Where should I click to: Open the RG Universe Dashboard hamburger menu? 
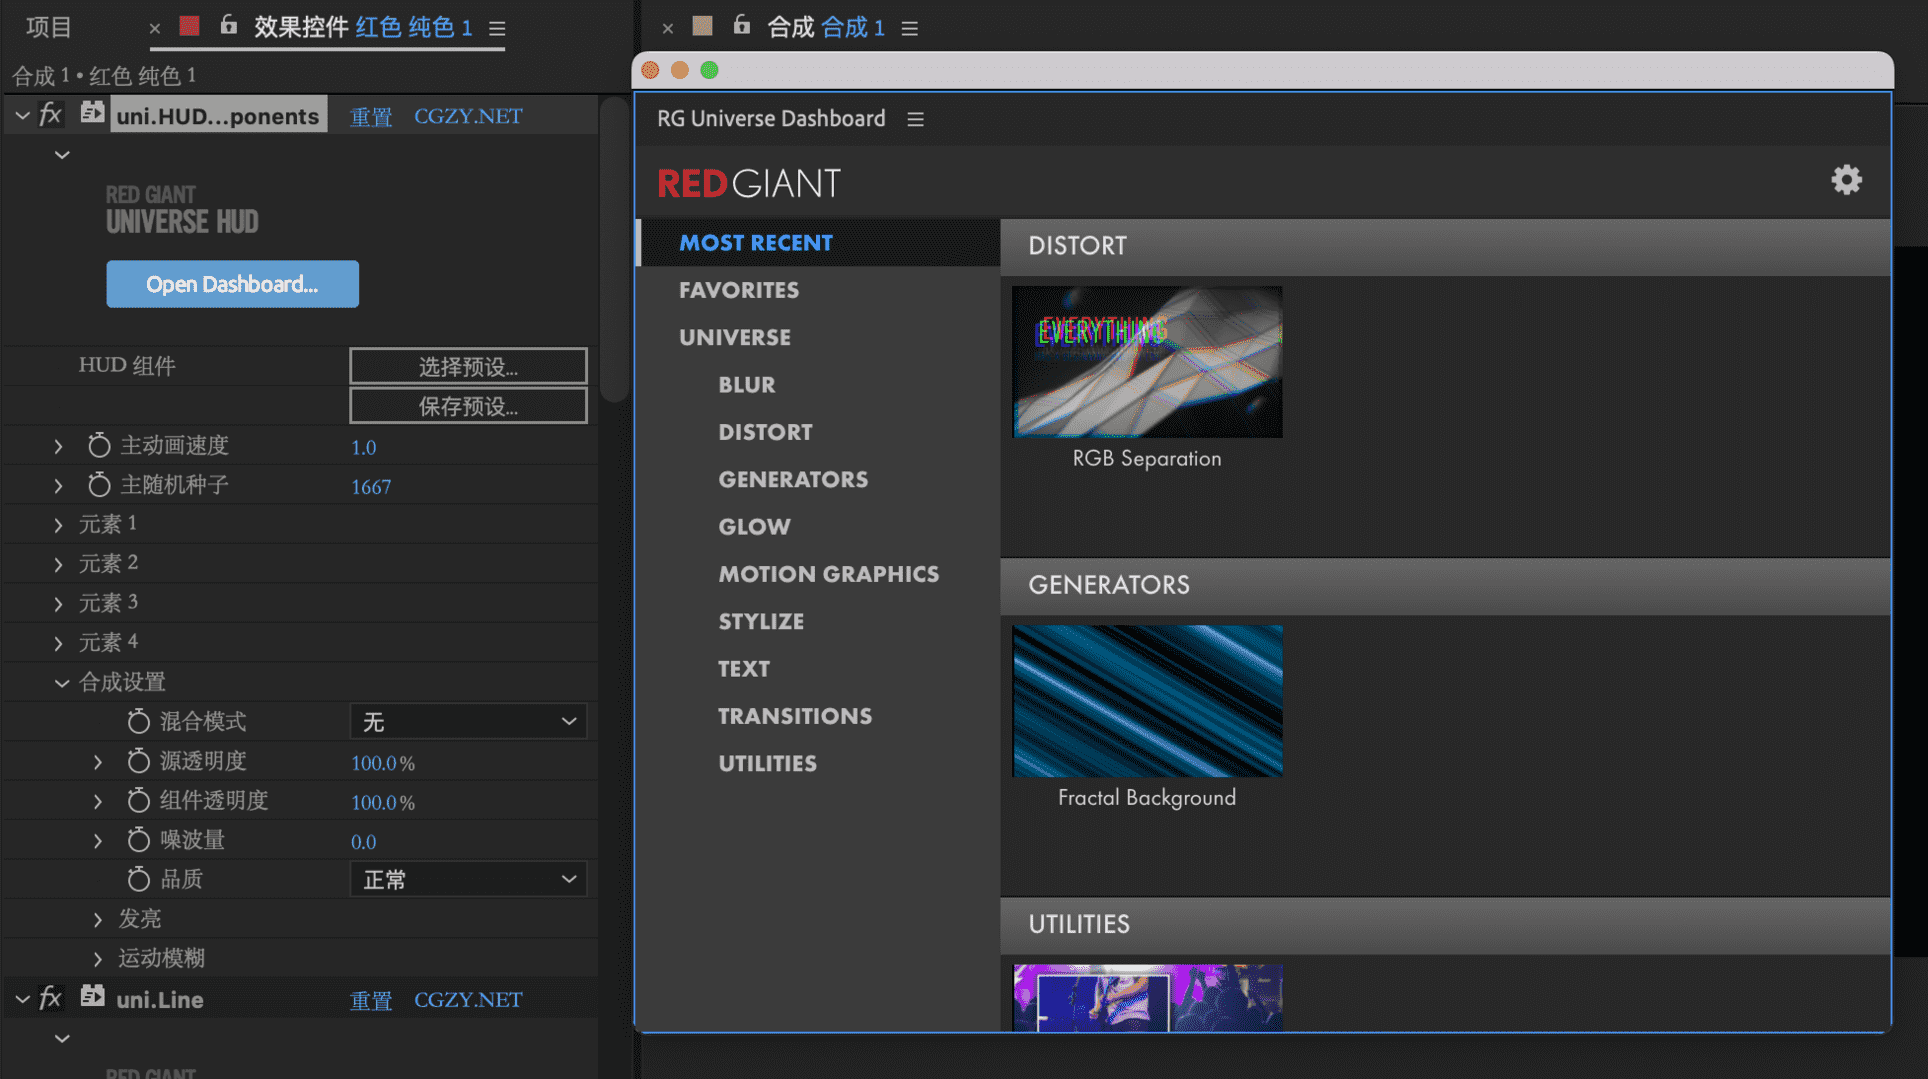click(914, 118)
